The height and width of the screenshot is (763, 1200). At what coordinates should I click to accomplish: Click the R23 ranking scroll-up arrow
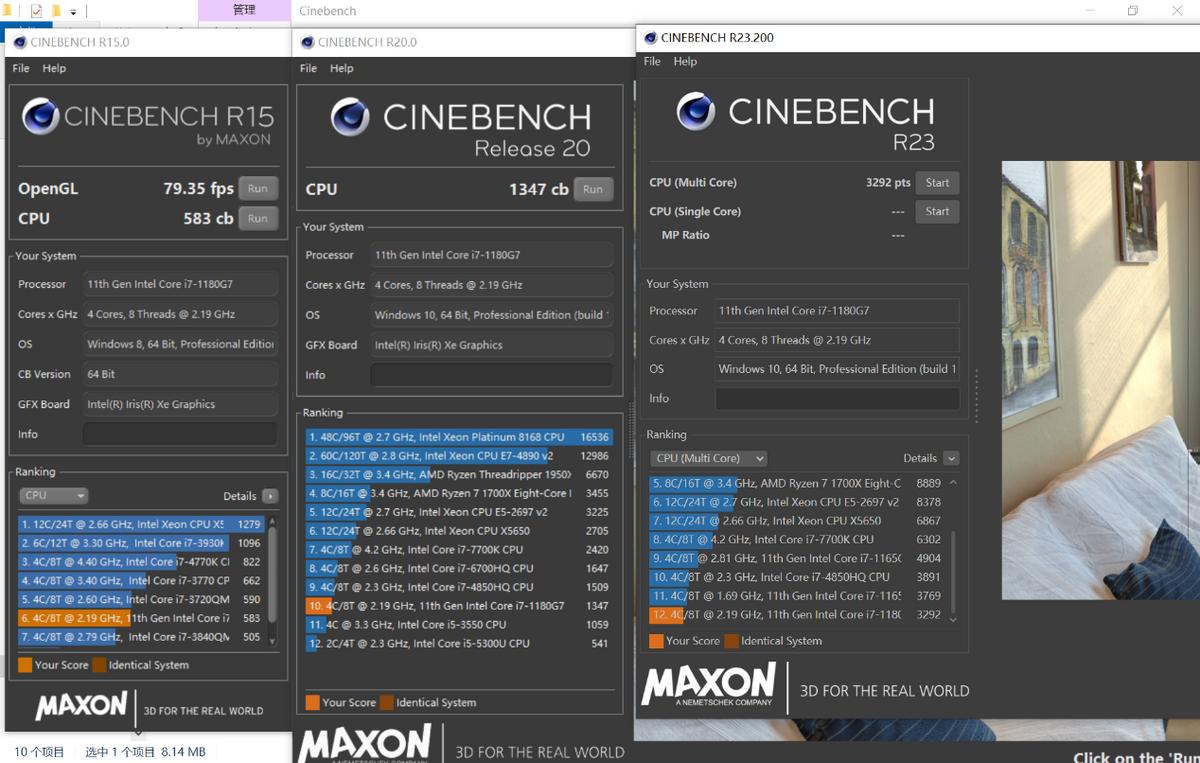952,483
